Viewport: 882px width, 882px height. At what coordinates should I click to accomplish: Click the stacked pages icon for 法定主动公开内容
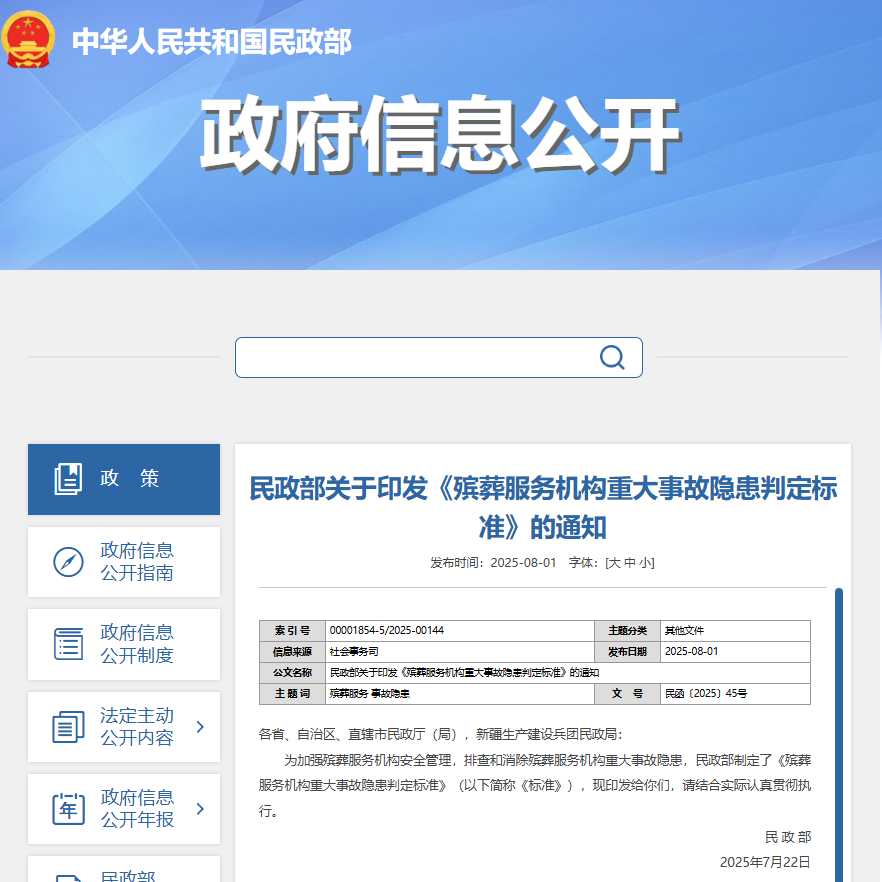[x=68, y=726]
